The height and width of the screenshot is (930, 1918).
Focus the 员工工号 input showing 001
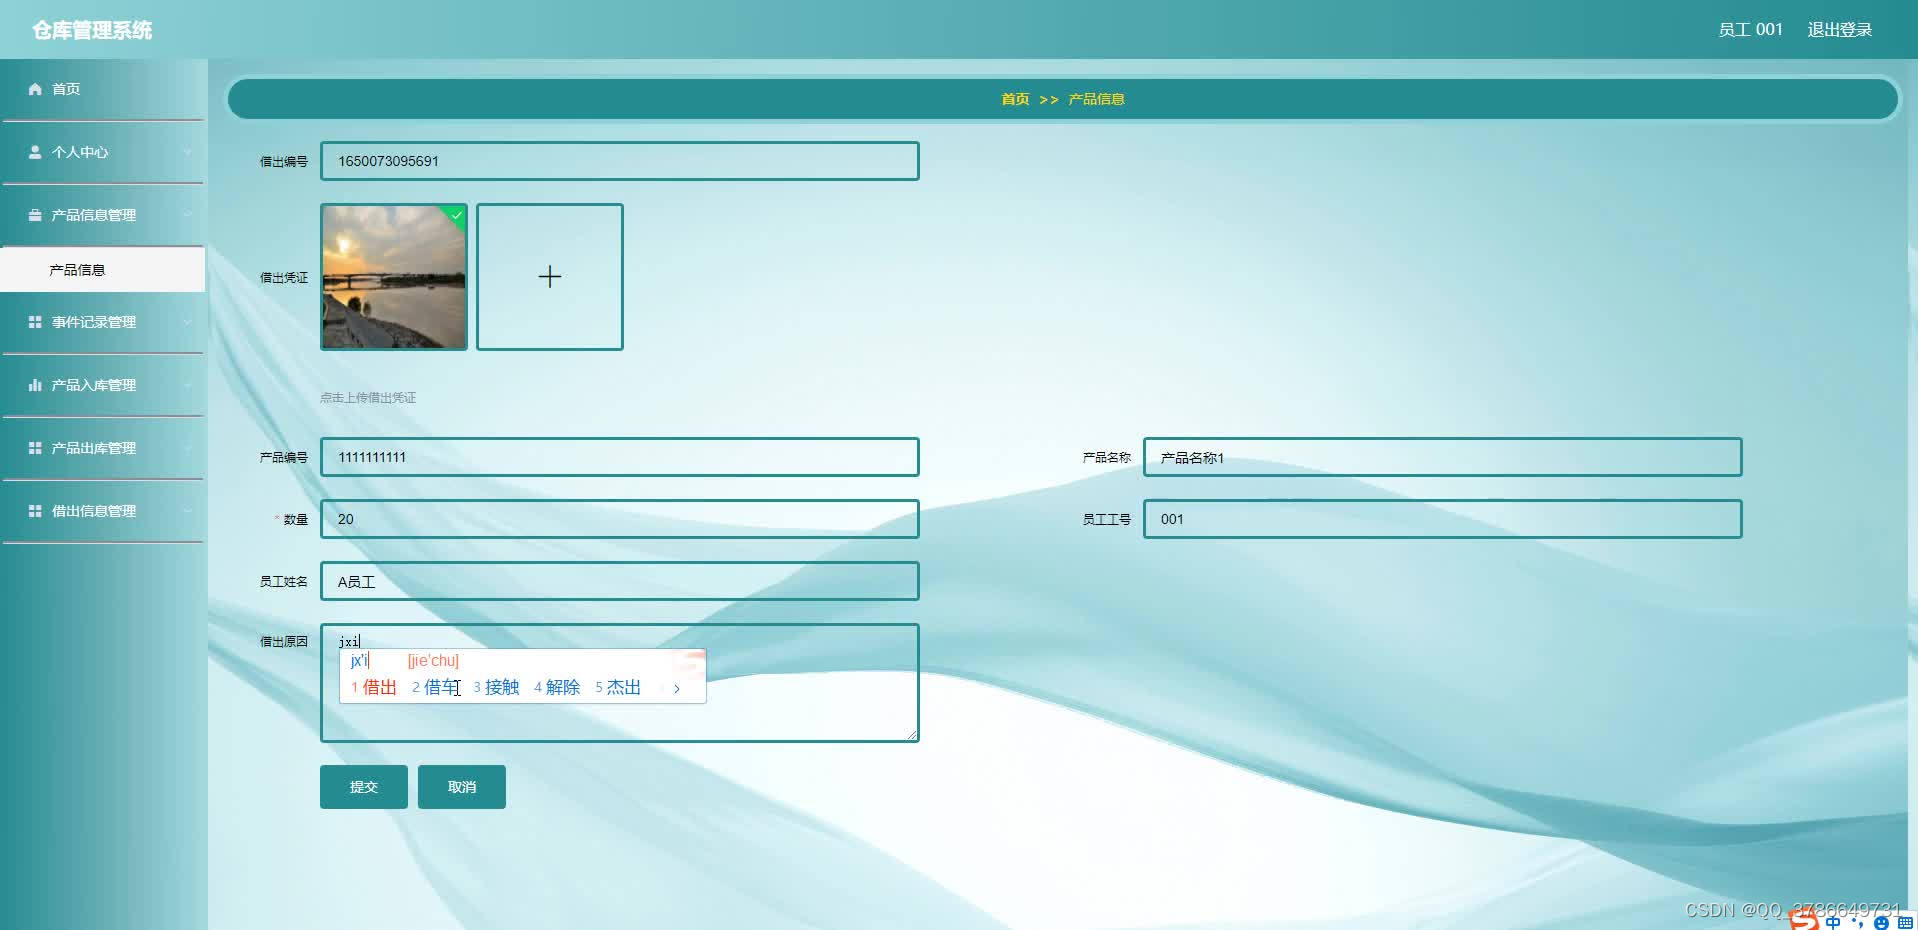[1443, 519]
